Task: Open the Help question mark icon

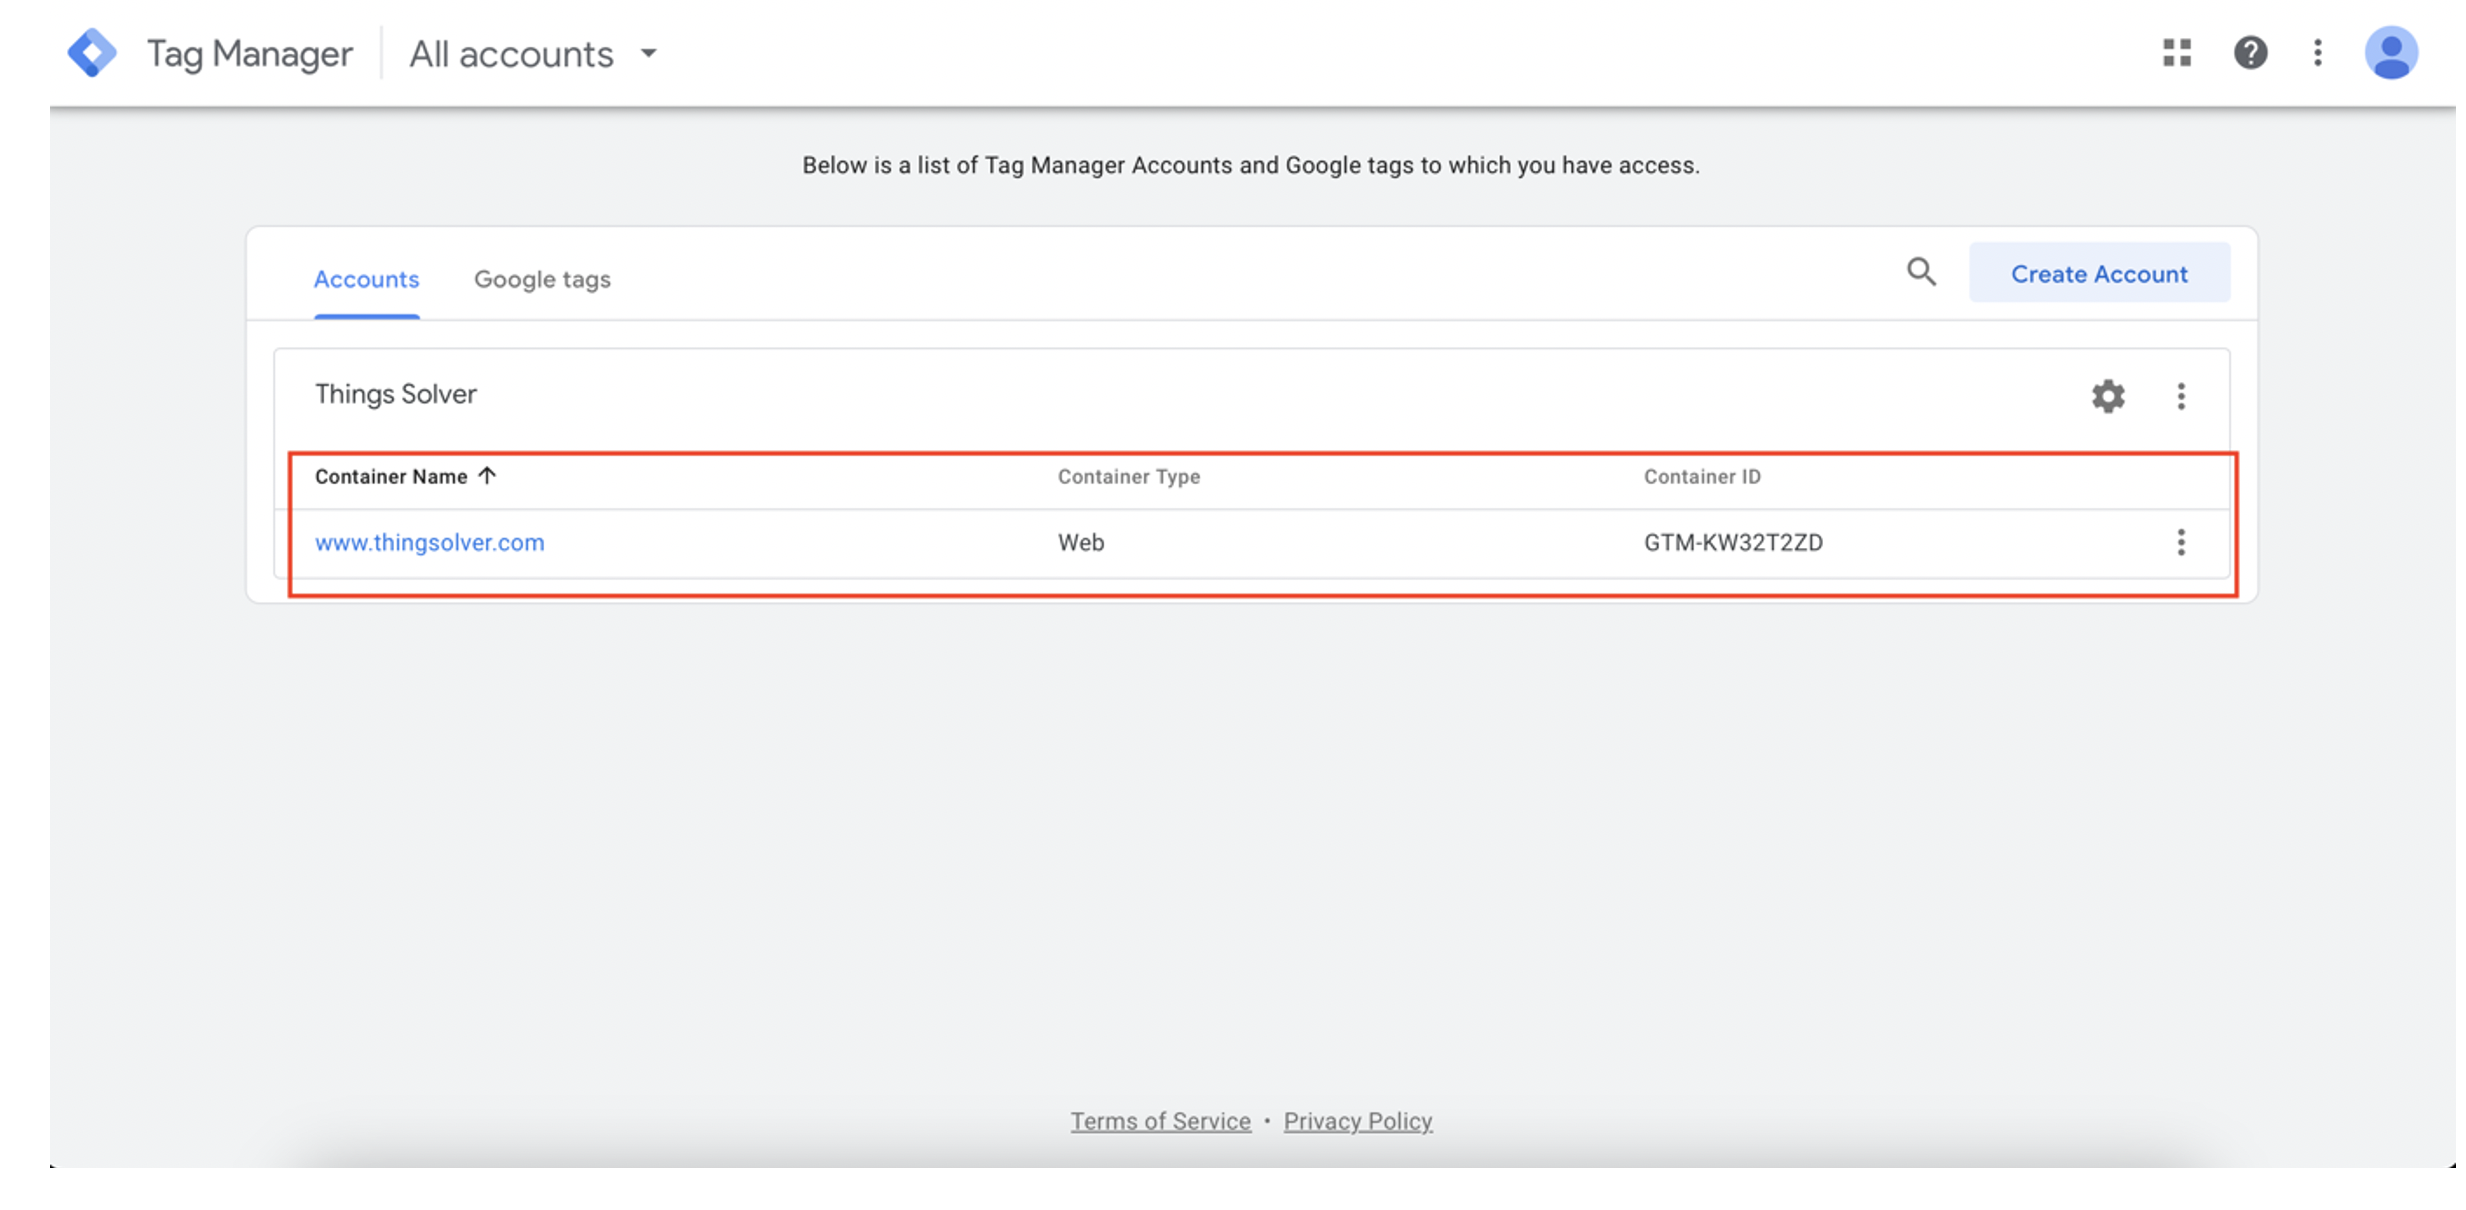Action: 2250,53
